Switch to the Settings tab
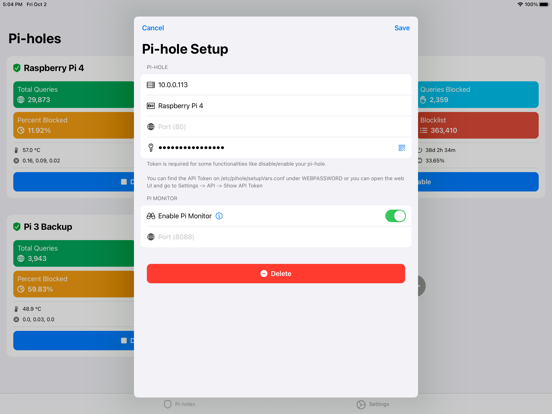Screen dimensions: 552x414 coord(373,404)
